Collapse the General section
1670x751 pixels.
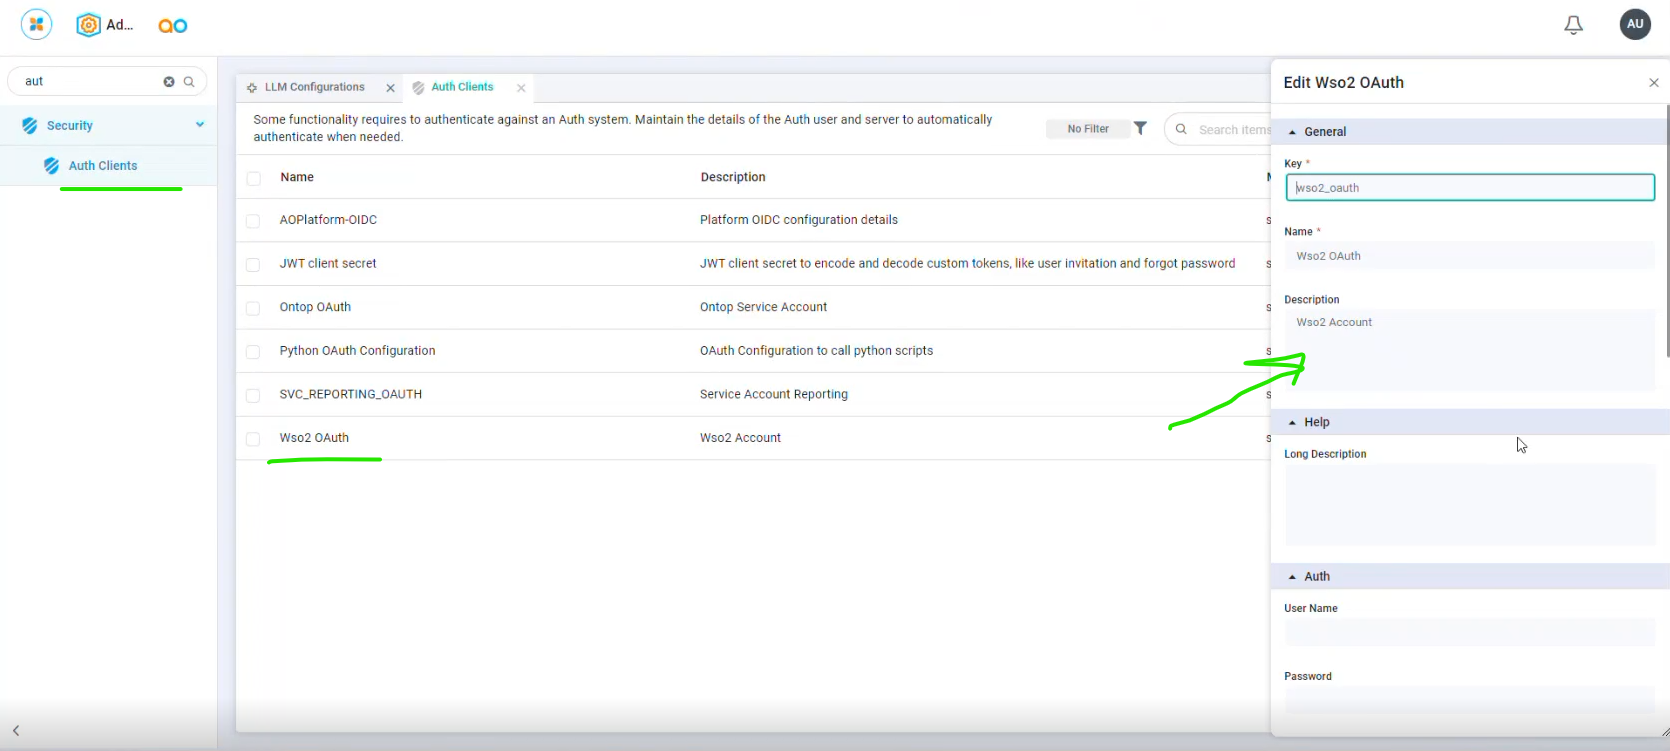[1292, 132]
